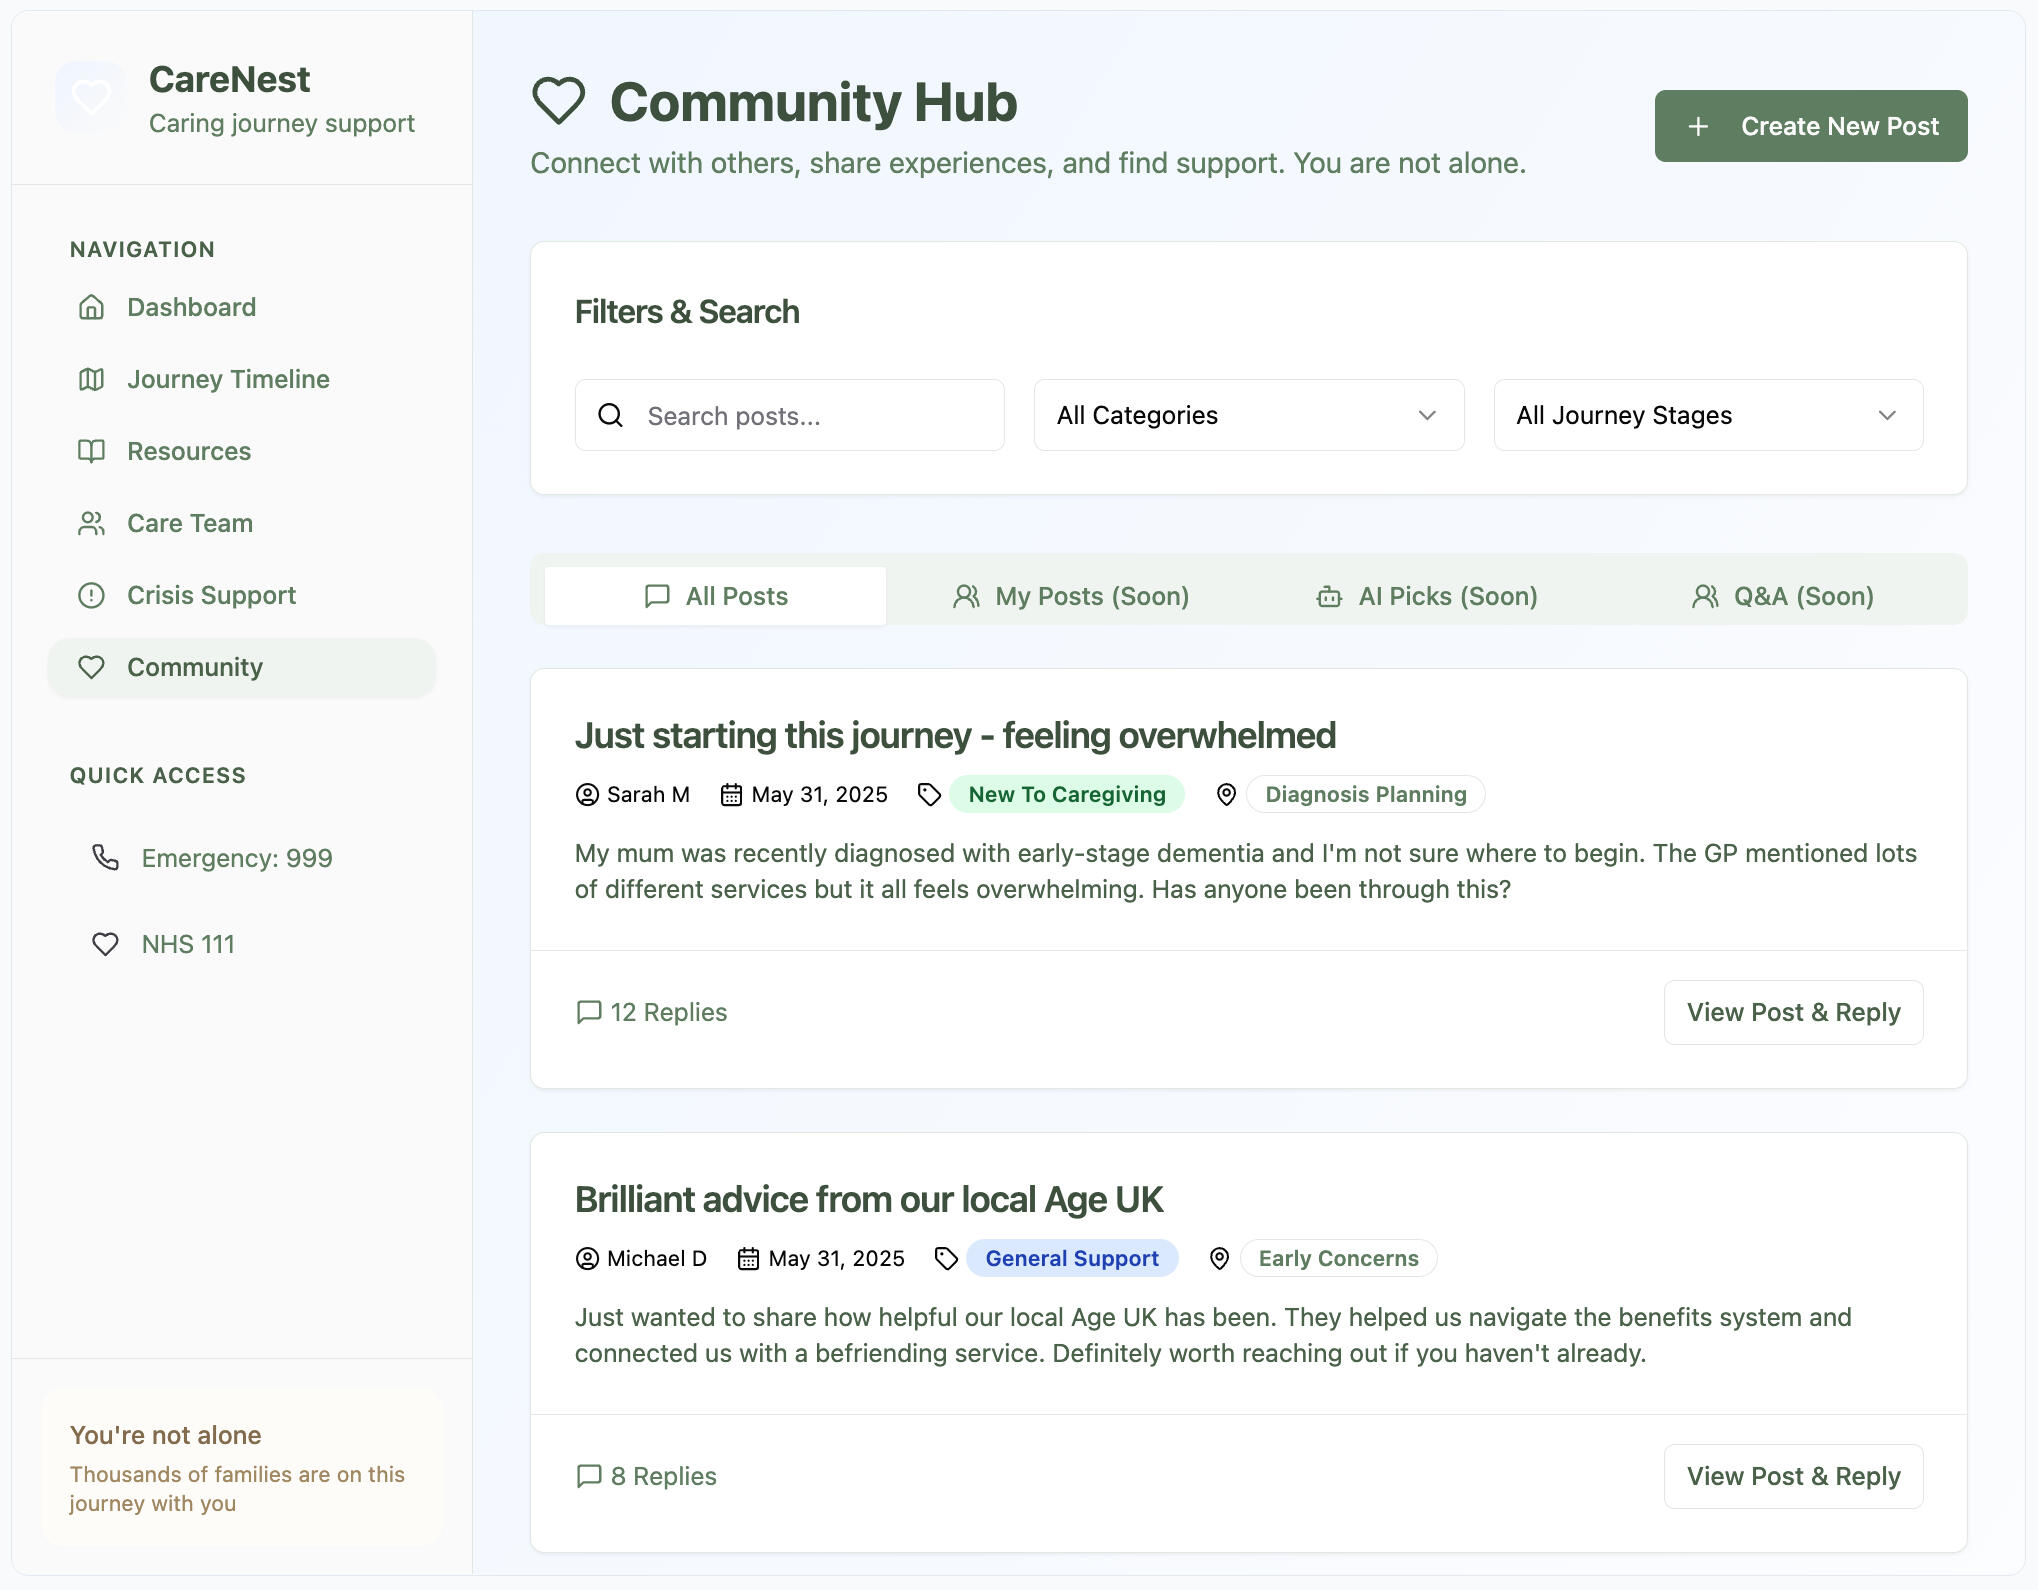Click the 12 Replies speech bubble icon
Screen dimensions: 2038x1590
pyautogui.click(x=589, y=1012)
